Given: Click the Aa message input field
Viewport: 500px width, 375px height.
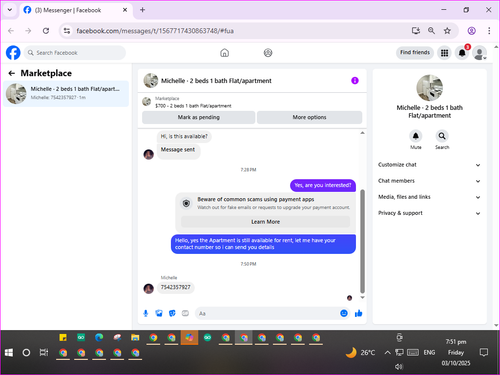Looking at the screenshot, I should [267, 313].
